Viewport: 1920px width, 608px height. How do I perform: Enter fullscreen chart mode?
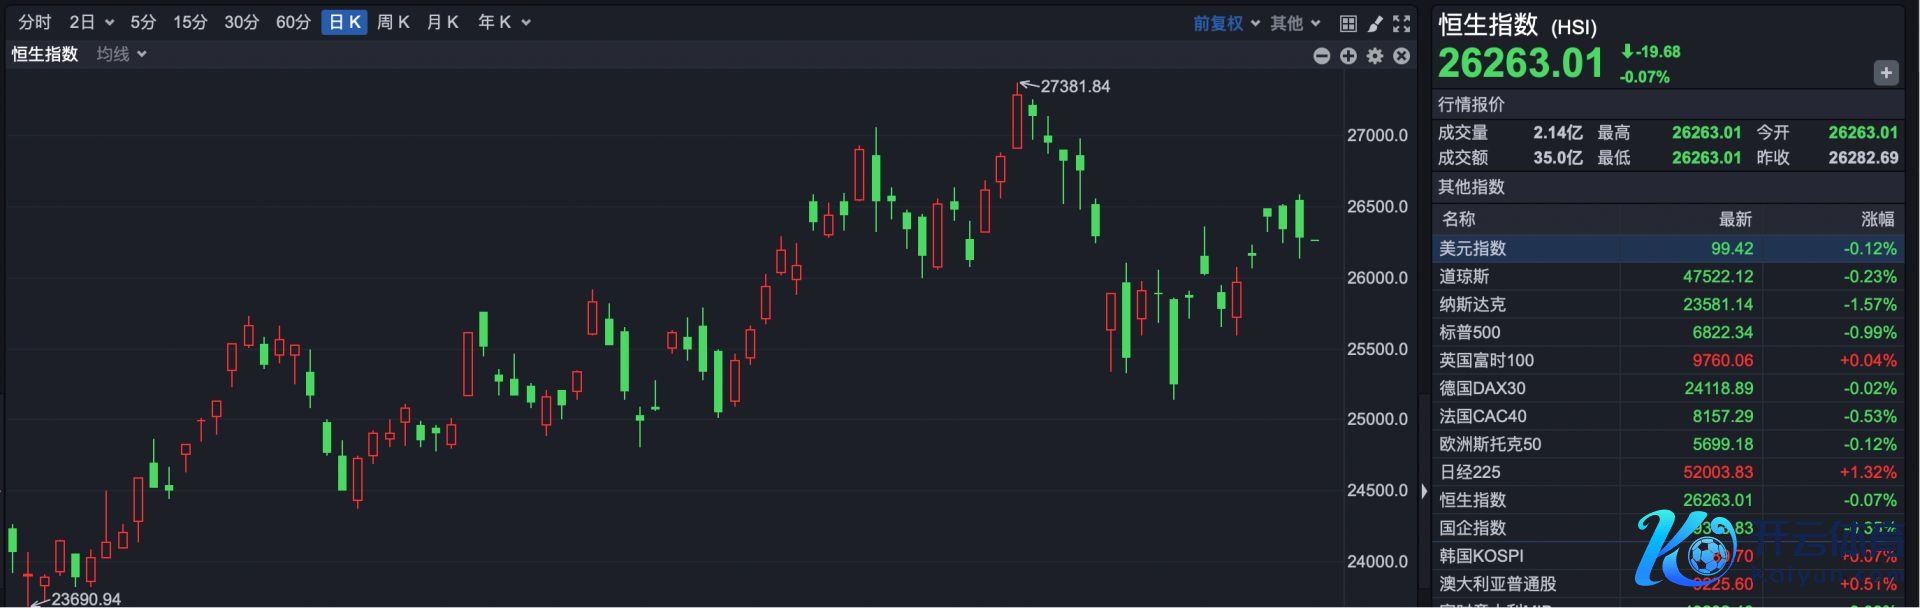pyautogui.click(x=1402, y=23)
